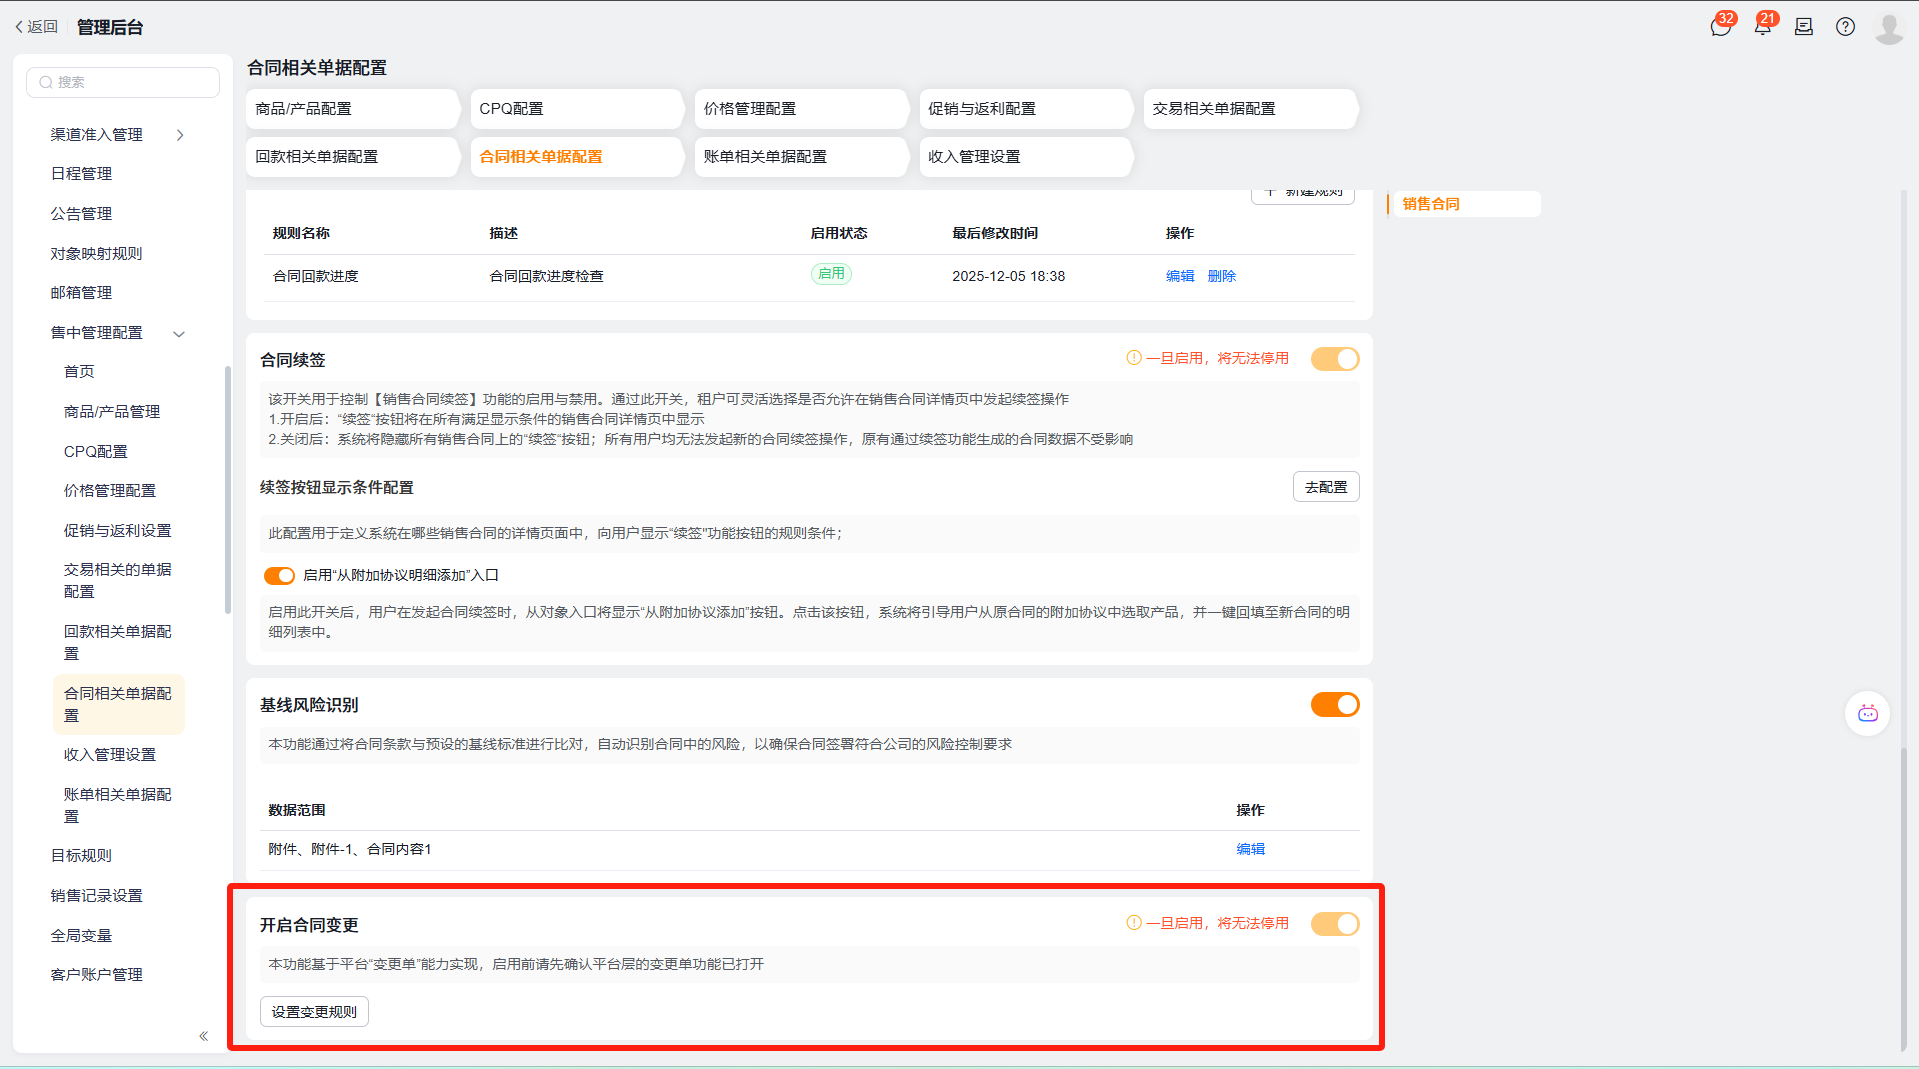The image size is (1919, 1069).
Task: Click the 合同回款进度 rule name cell
Action: [x=316, y=276]
